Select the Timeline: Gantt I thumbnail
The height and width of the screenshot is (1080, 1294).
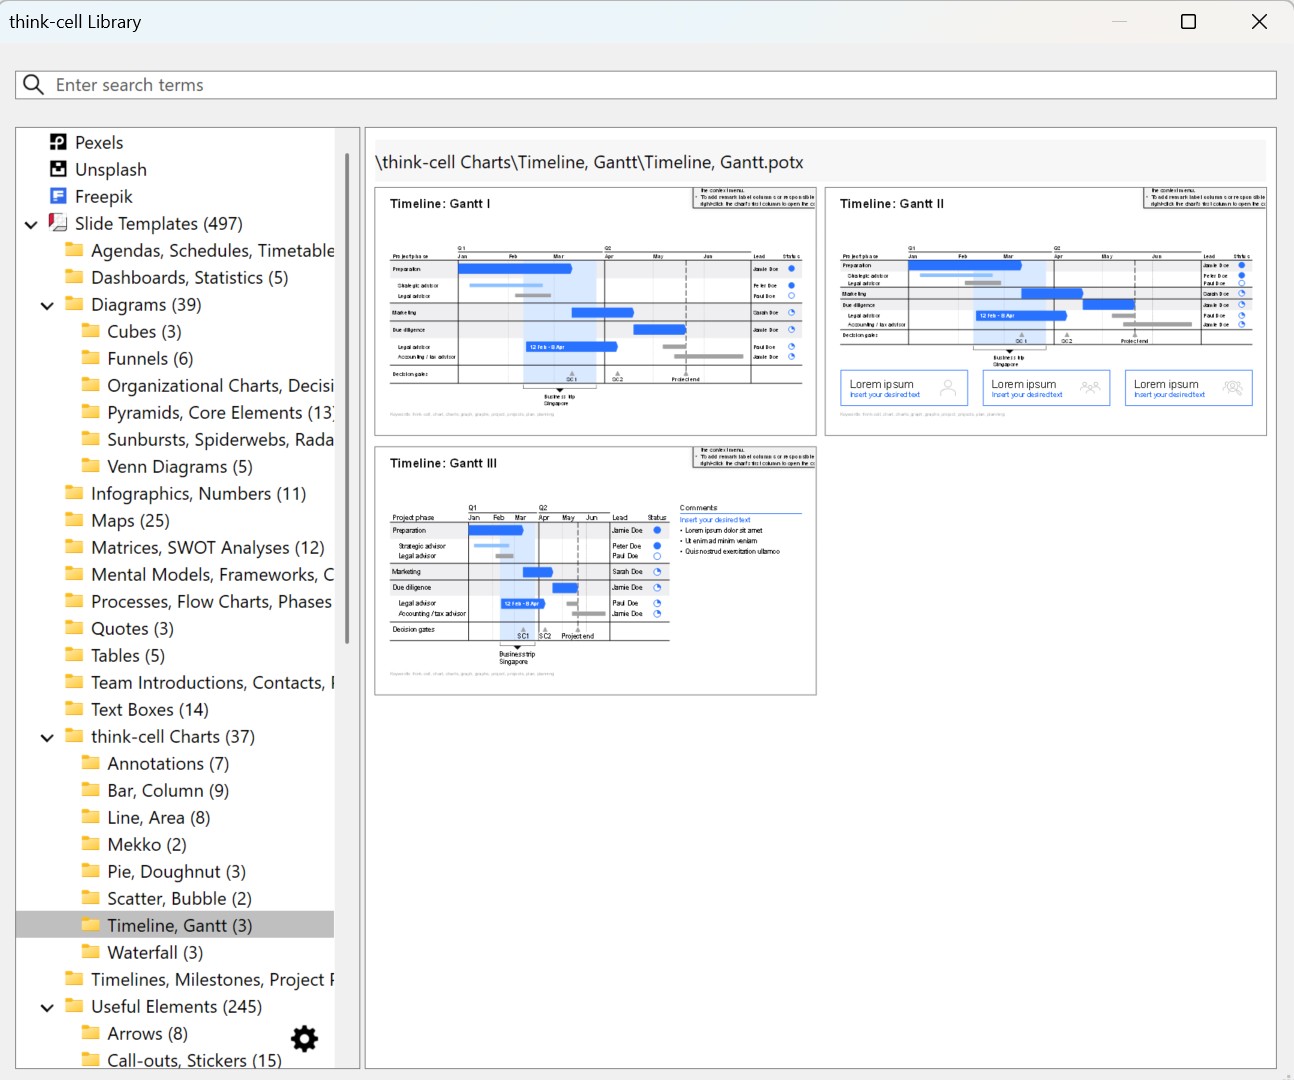[x=595, y=311]
